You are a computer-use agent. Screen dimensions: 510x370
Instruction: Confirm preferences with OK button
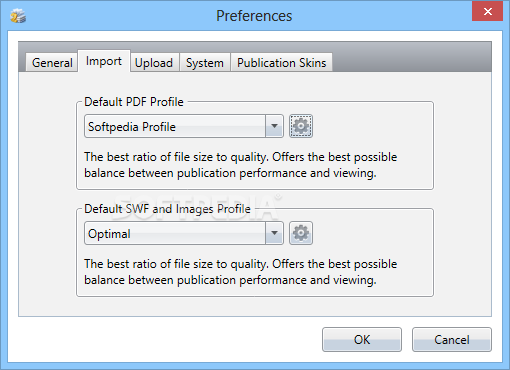(362, 339)
